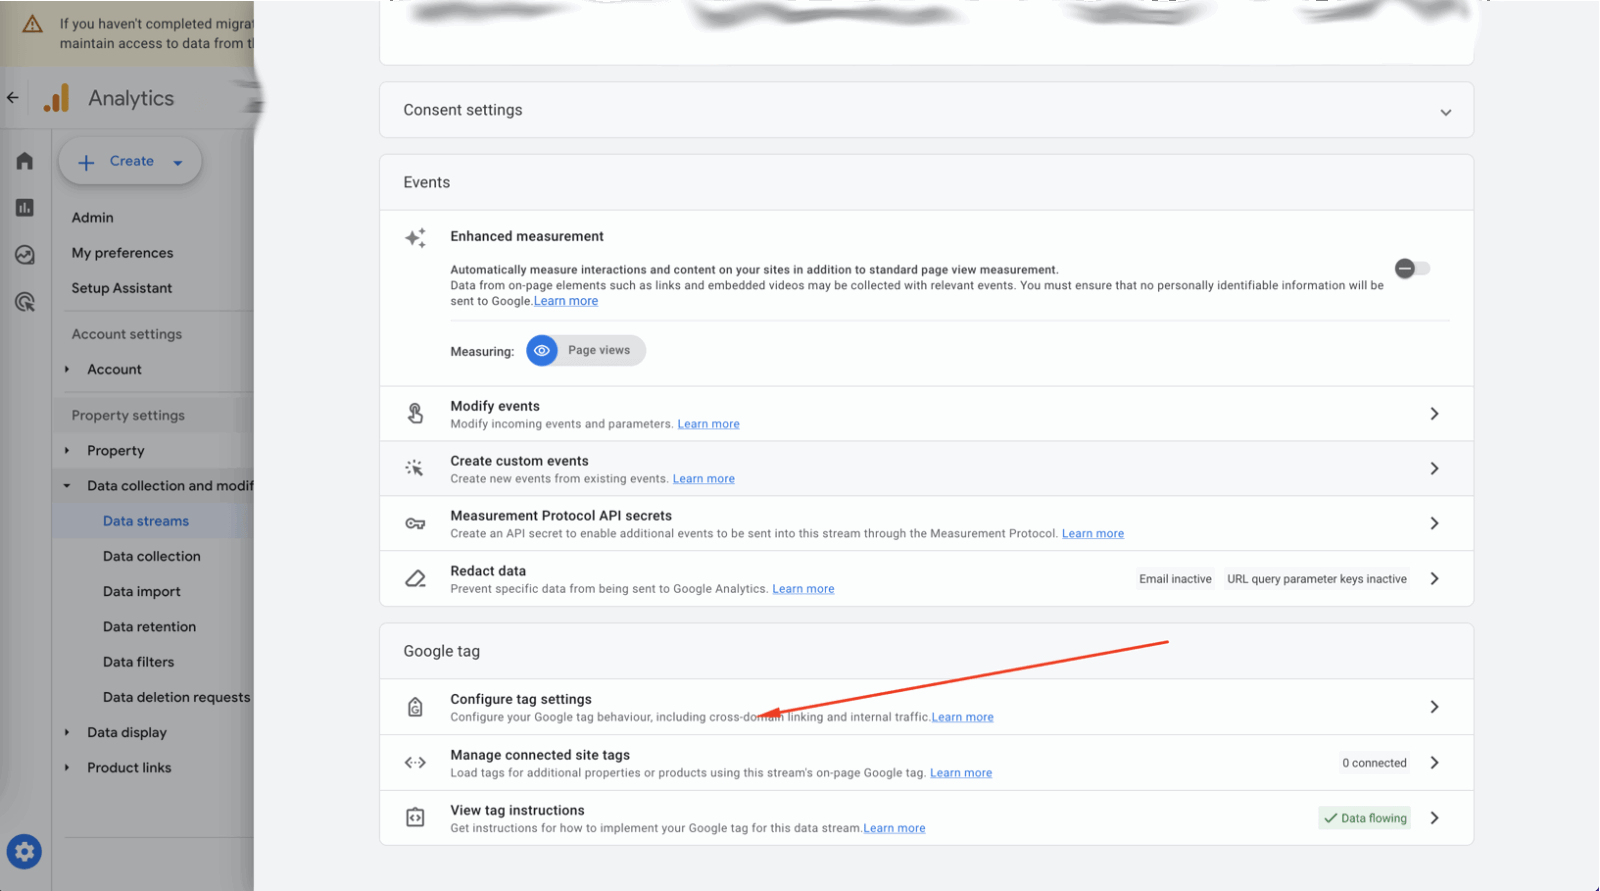
Task: Open Explore icon in left rail
Action: [x=25, y=255]
